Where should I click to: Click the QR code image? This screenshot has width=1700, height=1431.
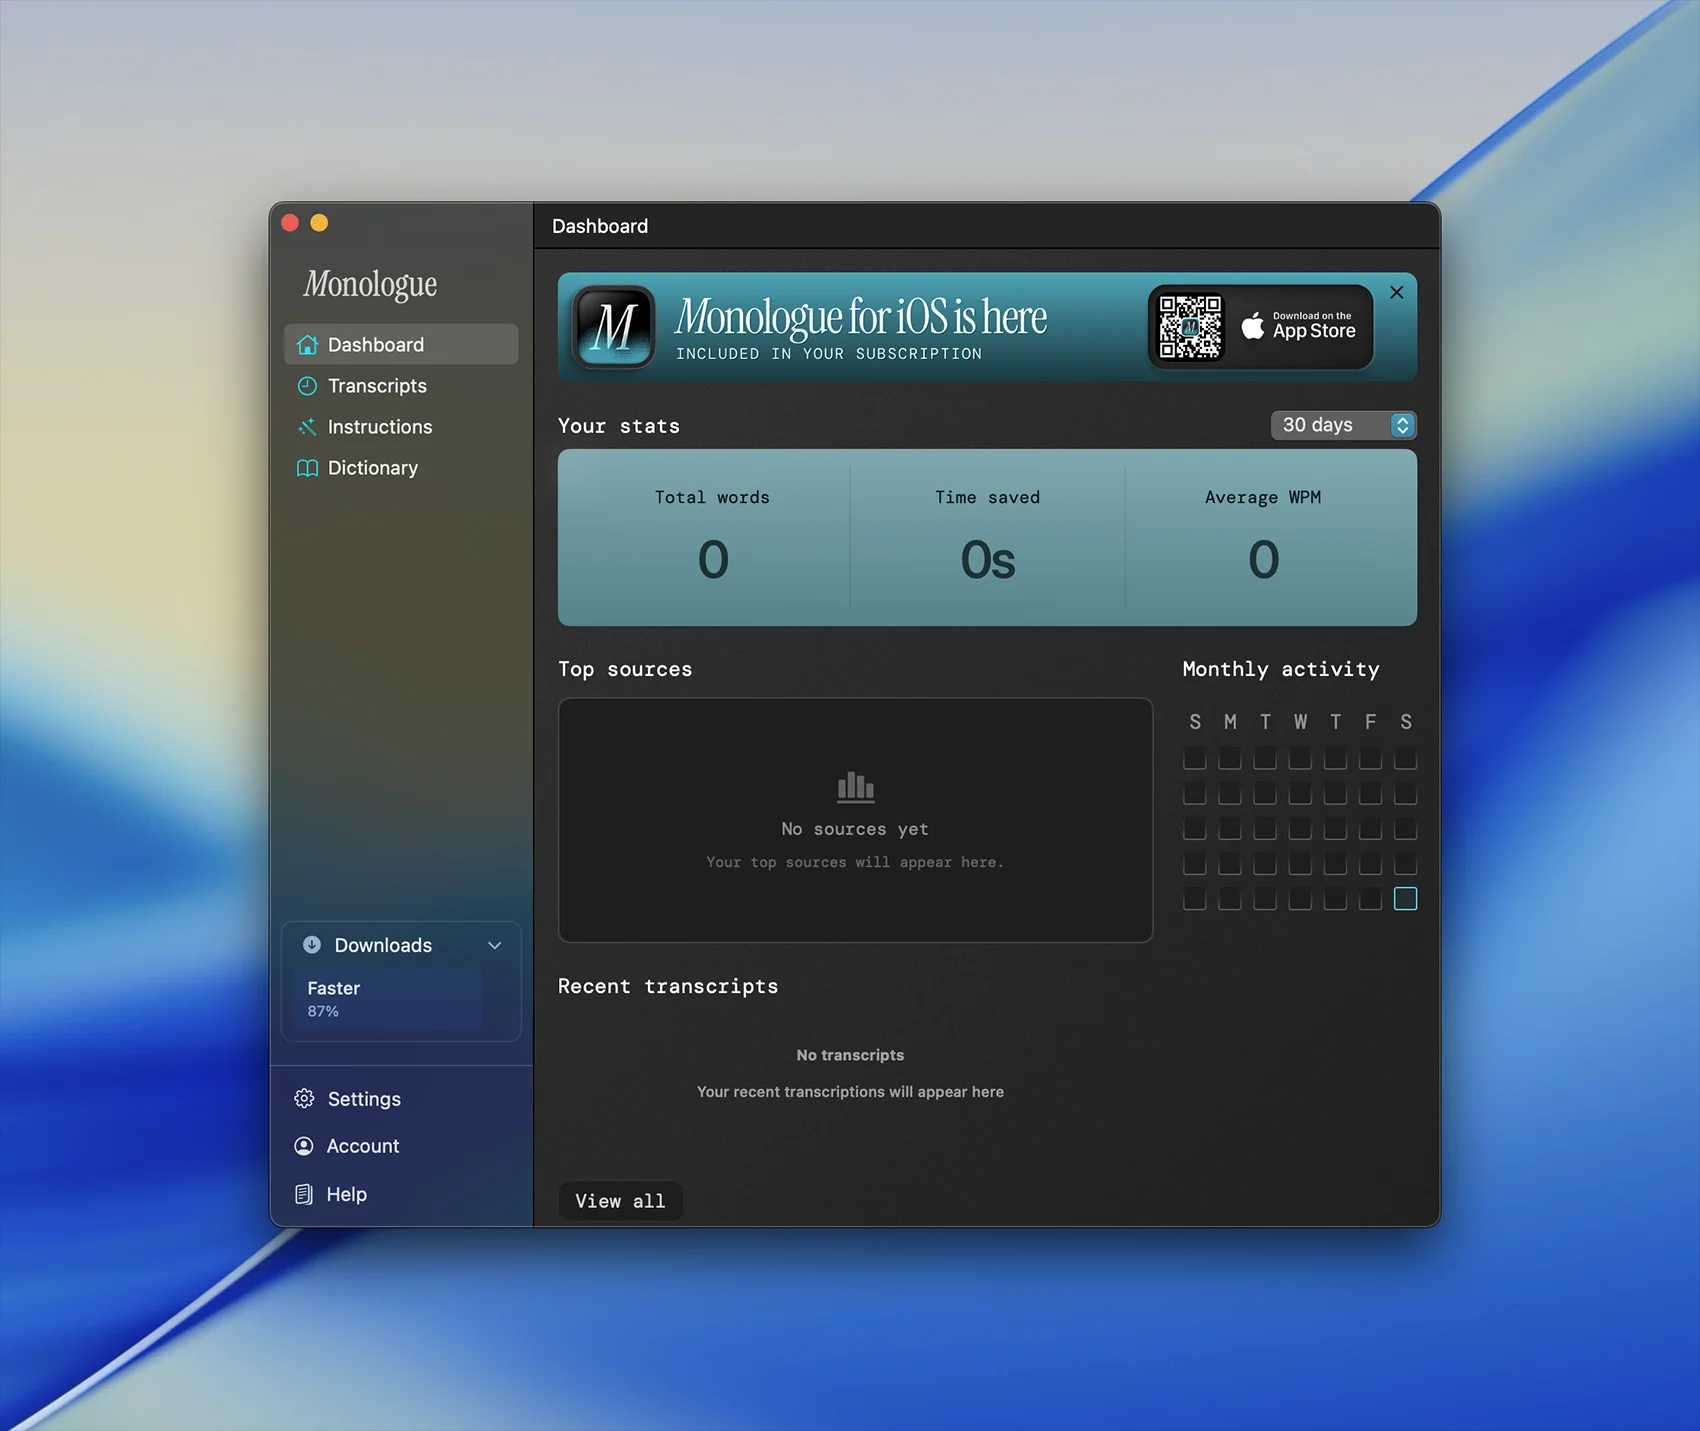(x=1189, y=326)
